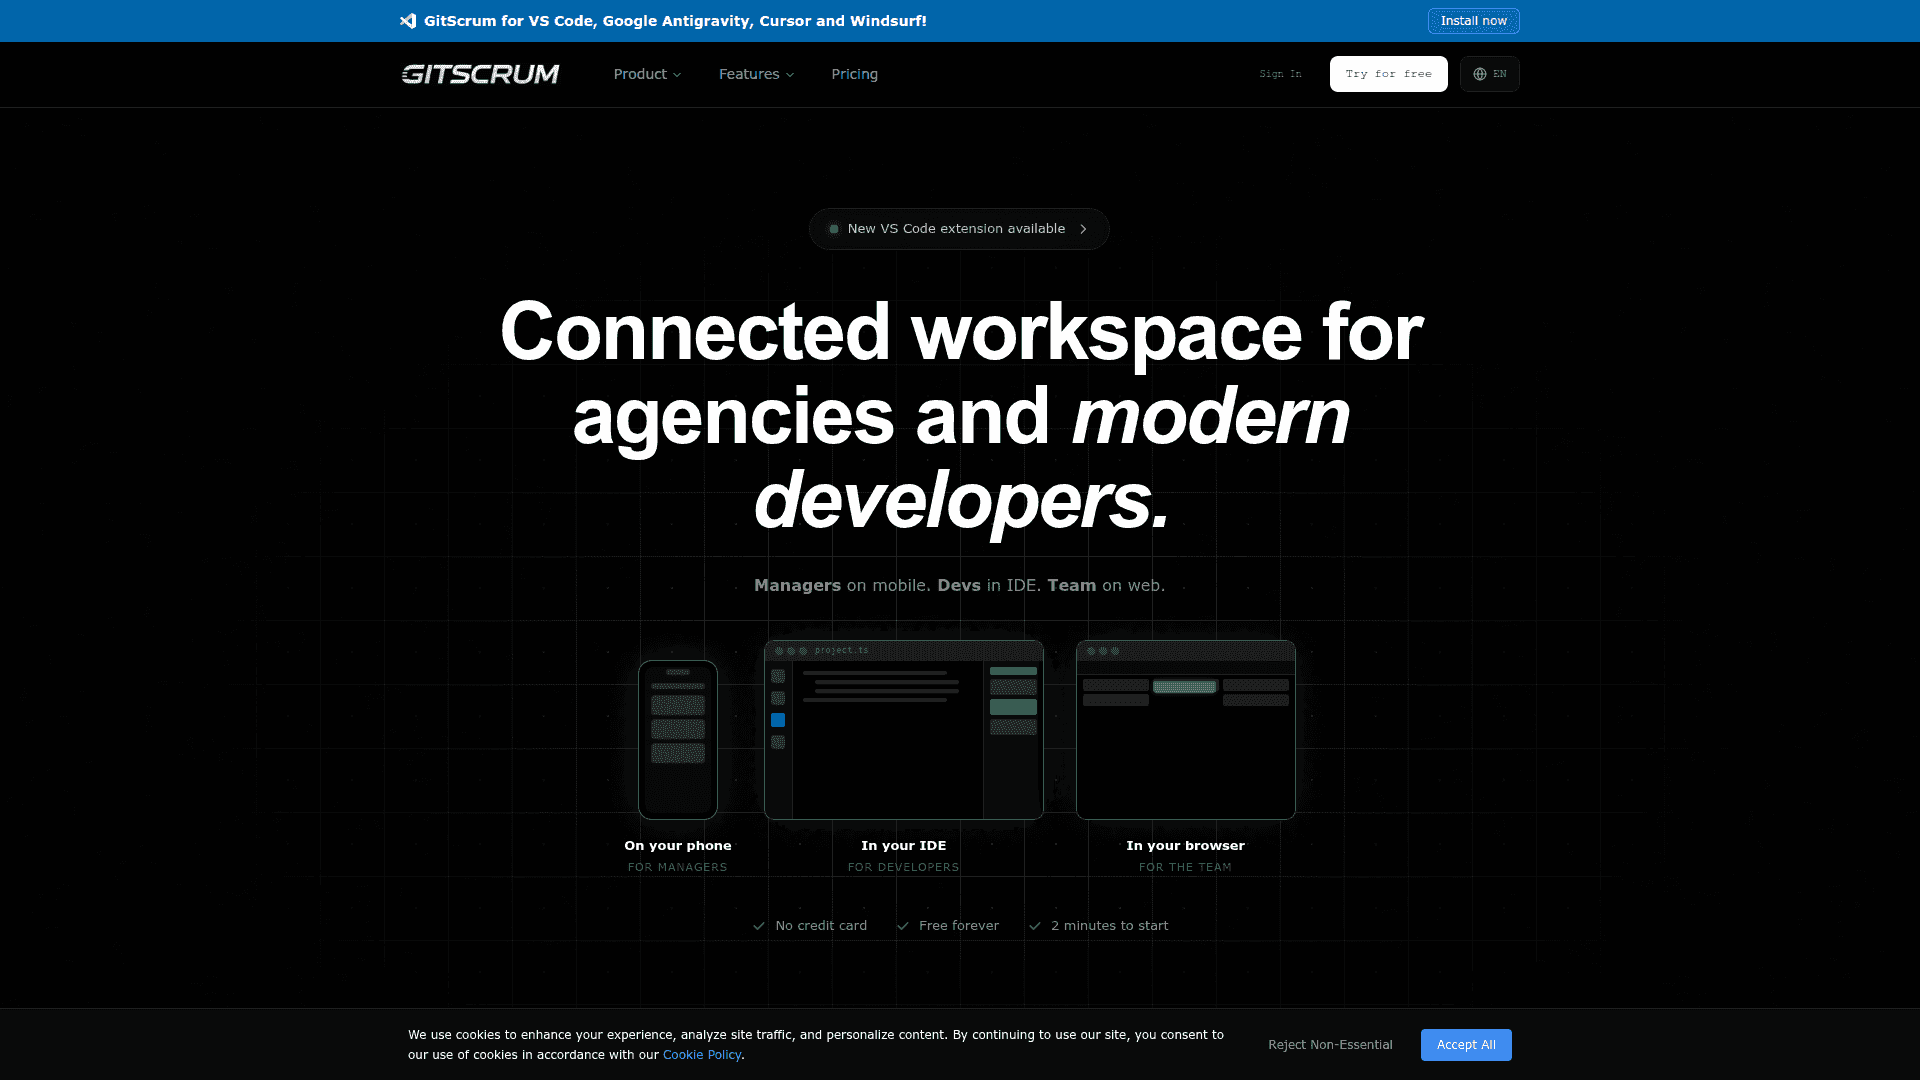Image resolution: width=1920 pixels, height=1080 pixels.
Task: Click 'In your browser' label
Action: point(1186,846)
